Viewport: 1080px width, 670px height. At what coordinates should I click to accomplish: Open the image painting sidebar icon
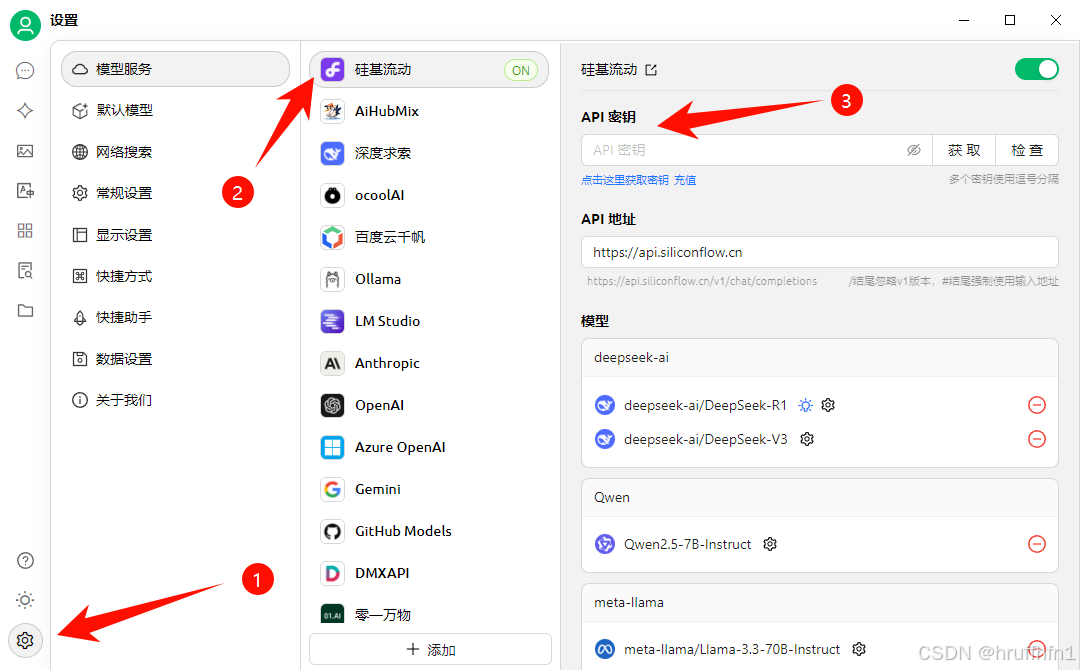pos(25,151)
